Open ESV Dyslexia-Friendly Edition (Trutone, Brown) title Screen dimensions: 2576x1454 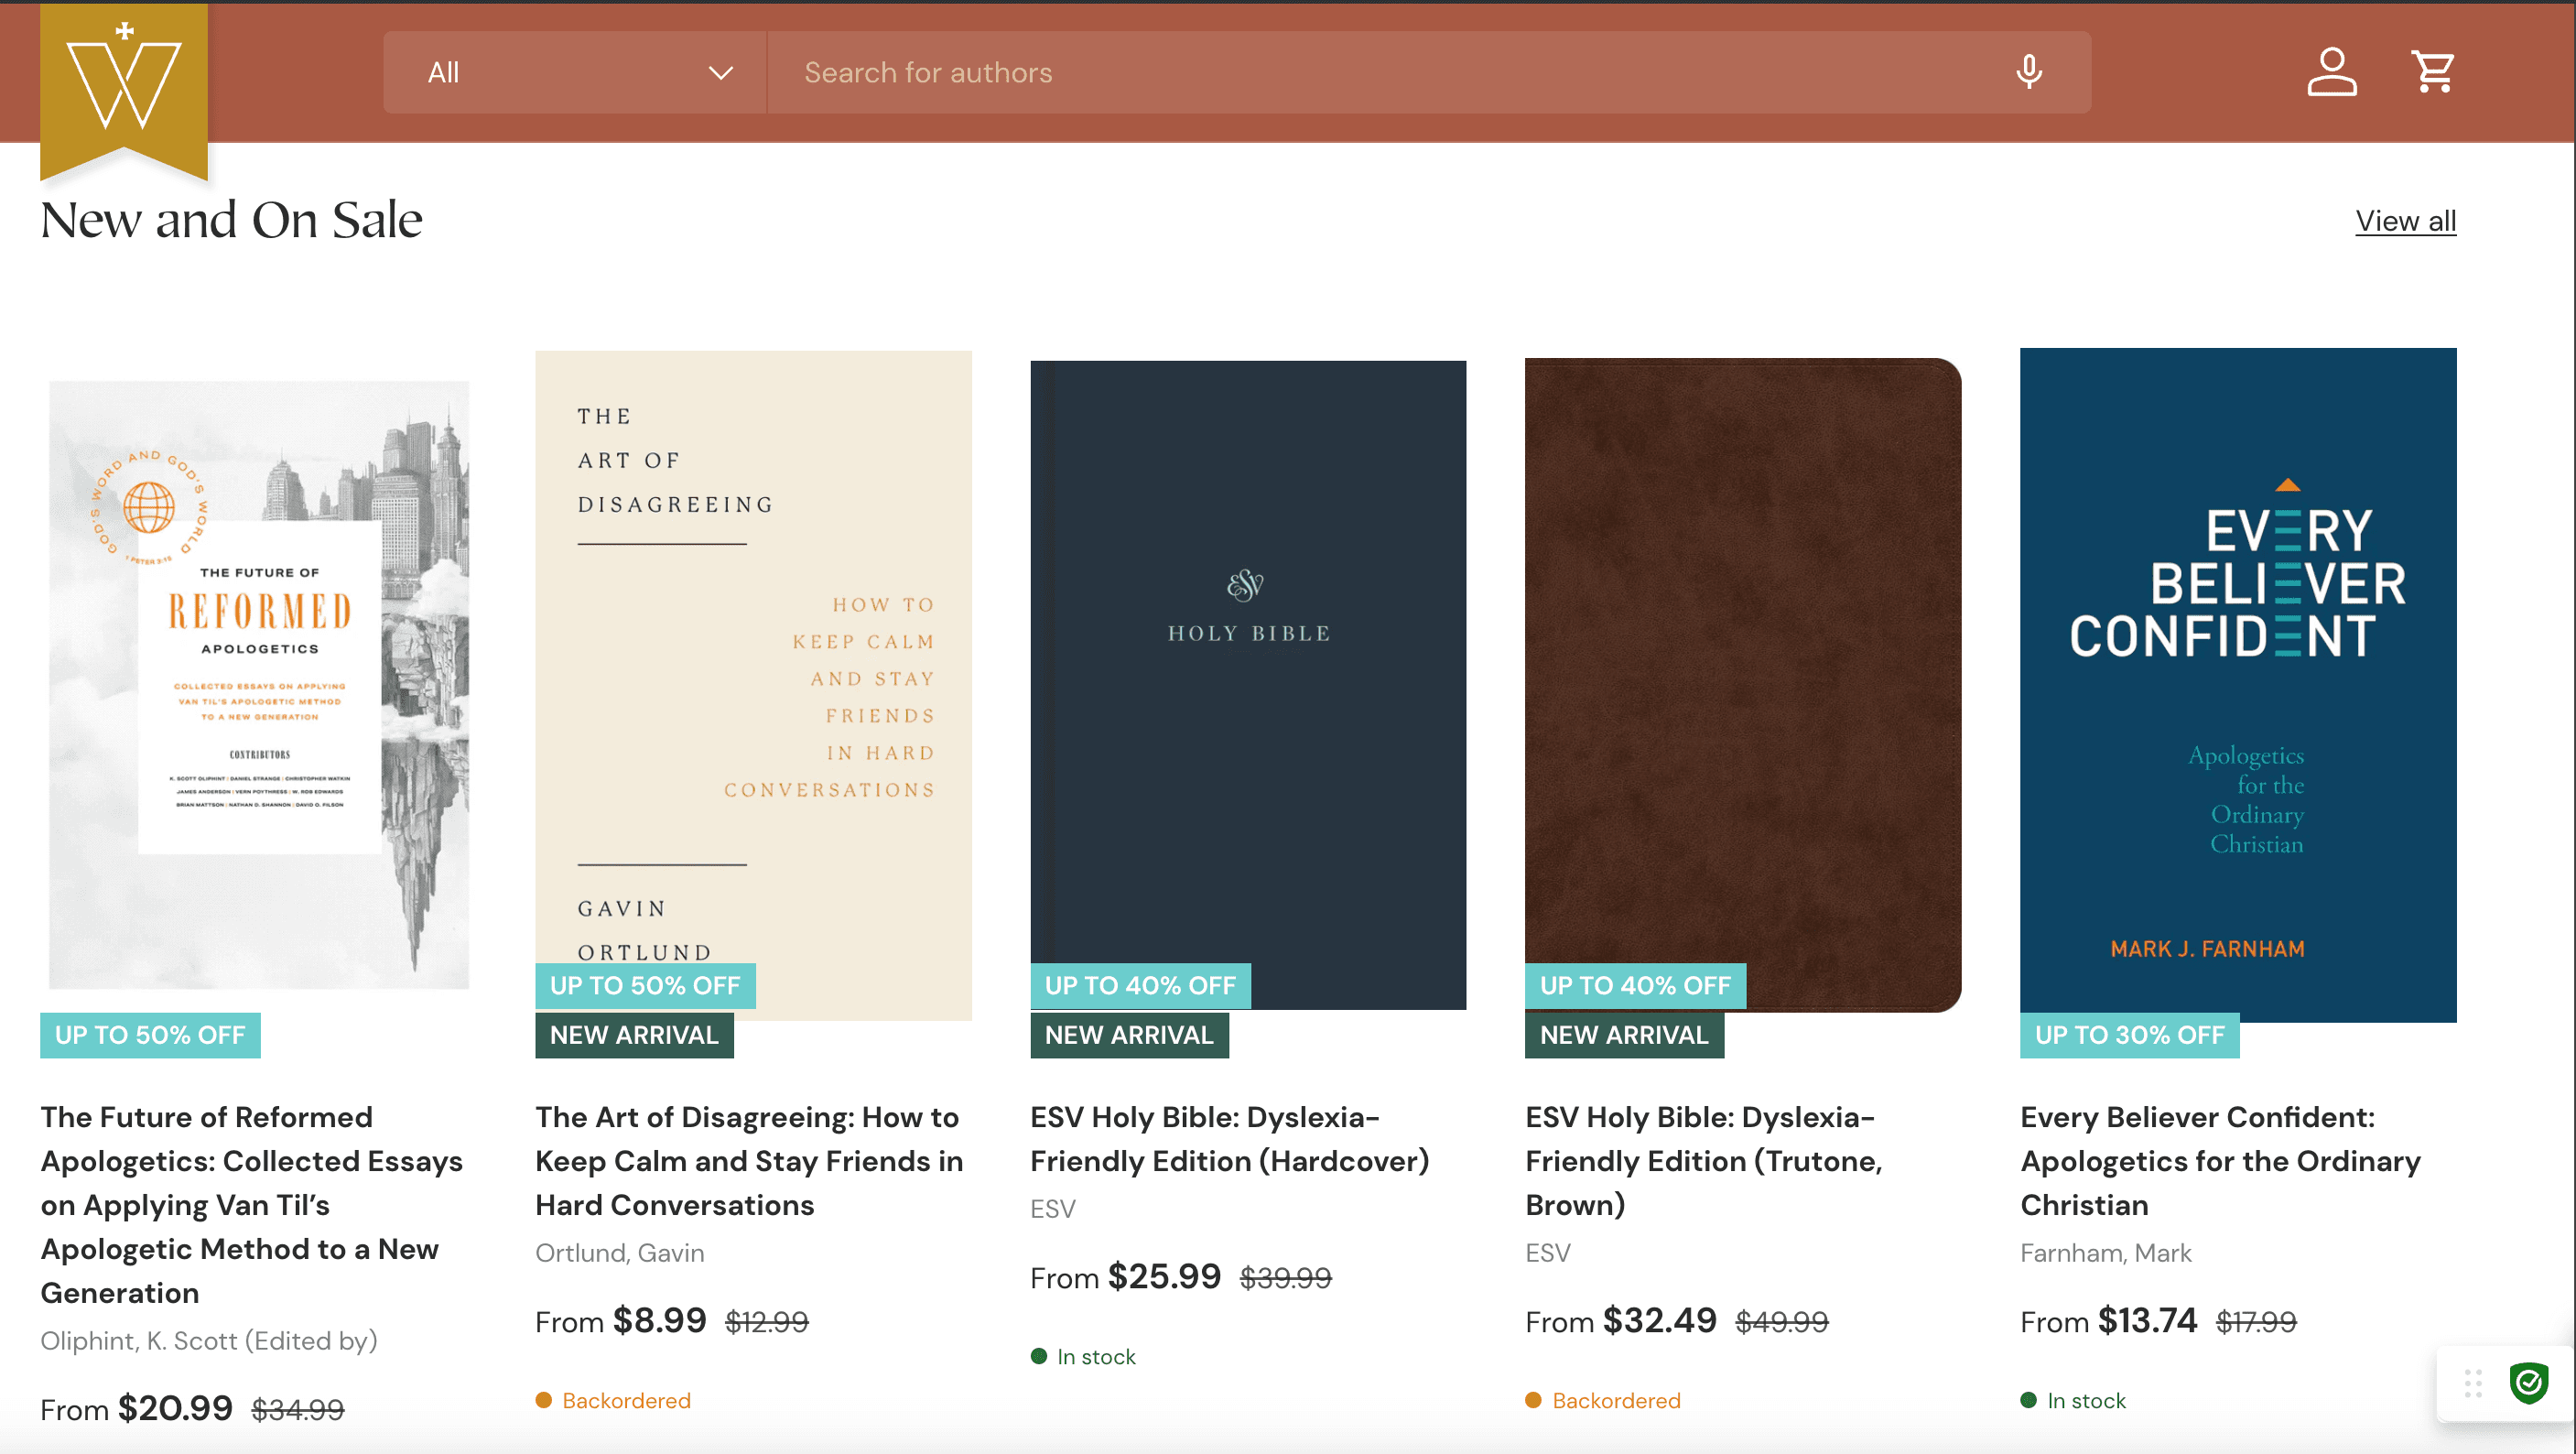coord(1704,1161)
